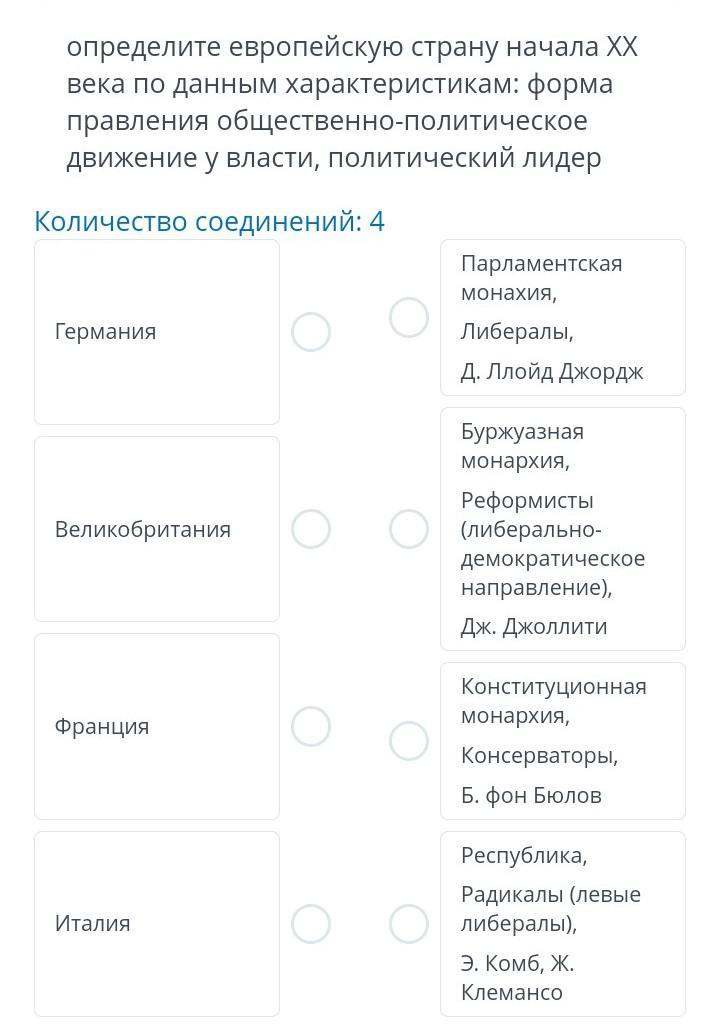Click the 'Б. фон Бюлов' name text

531,796
